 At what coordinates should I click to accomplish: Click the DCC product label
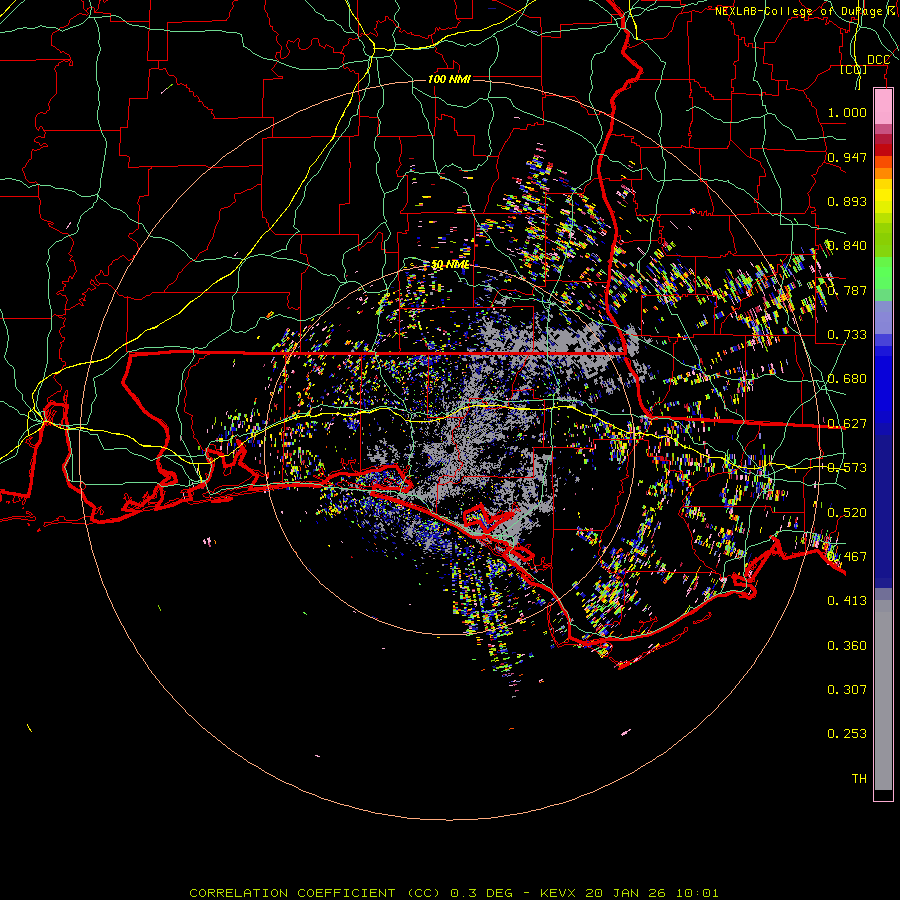click(878, 60)
